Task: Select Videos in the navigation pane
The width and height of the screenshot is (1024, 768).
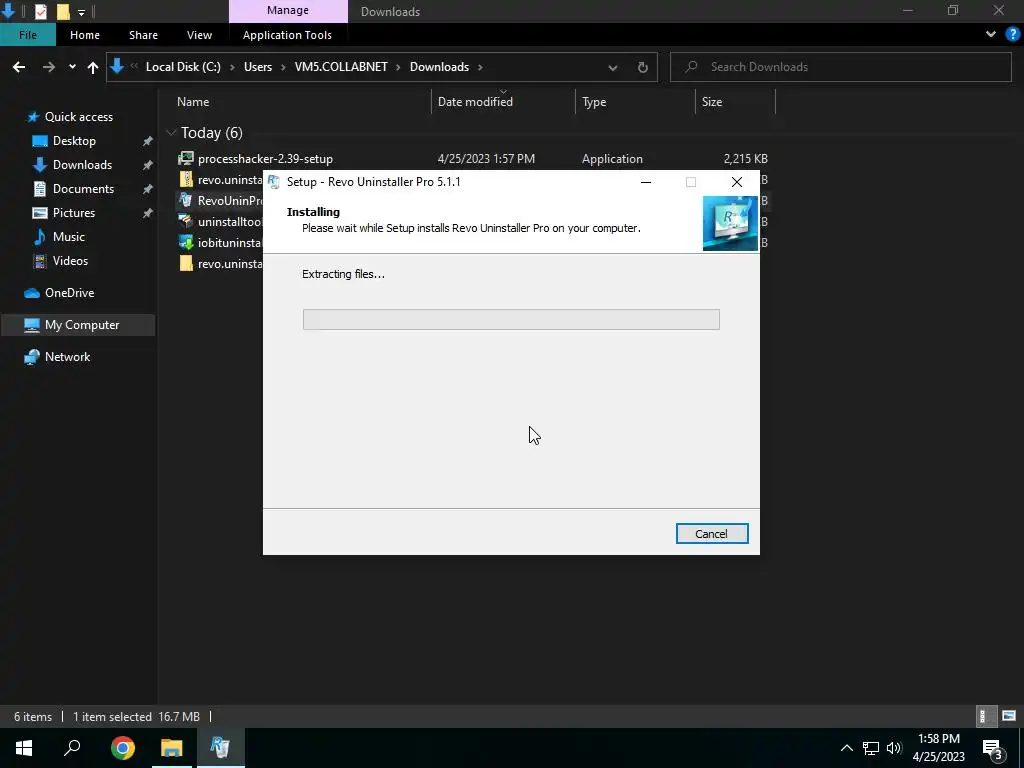Action: point(70,261)
